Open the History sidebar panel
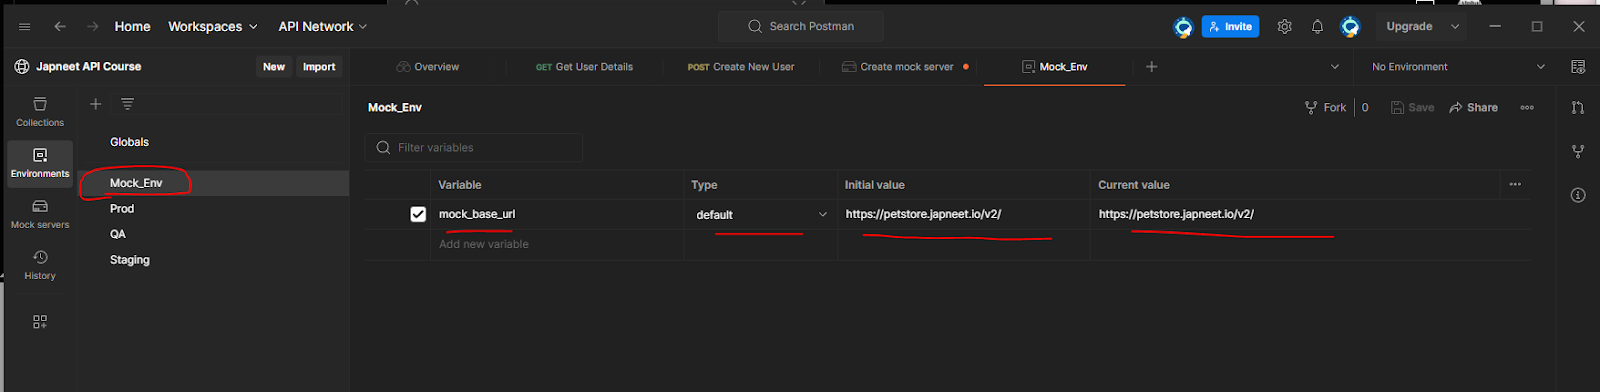The height and width of the screenshot is (392, 1600). click(40, 264)
